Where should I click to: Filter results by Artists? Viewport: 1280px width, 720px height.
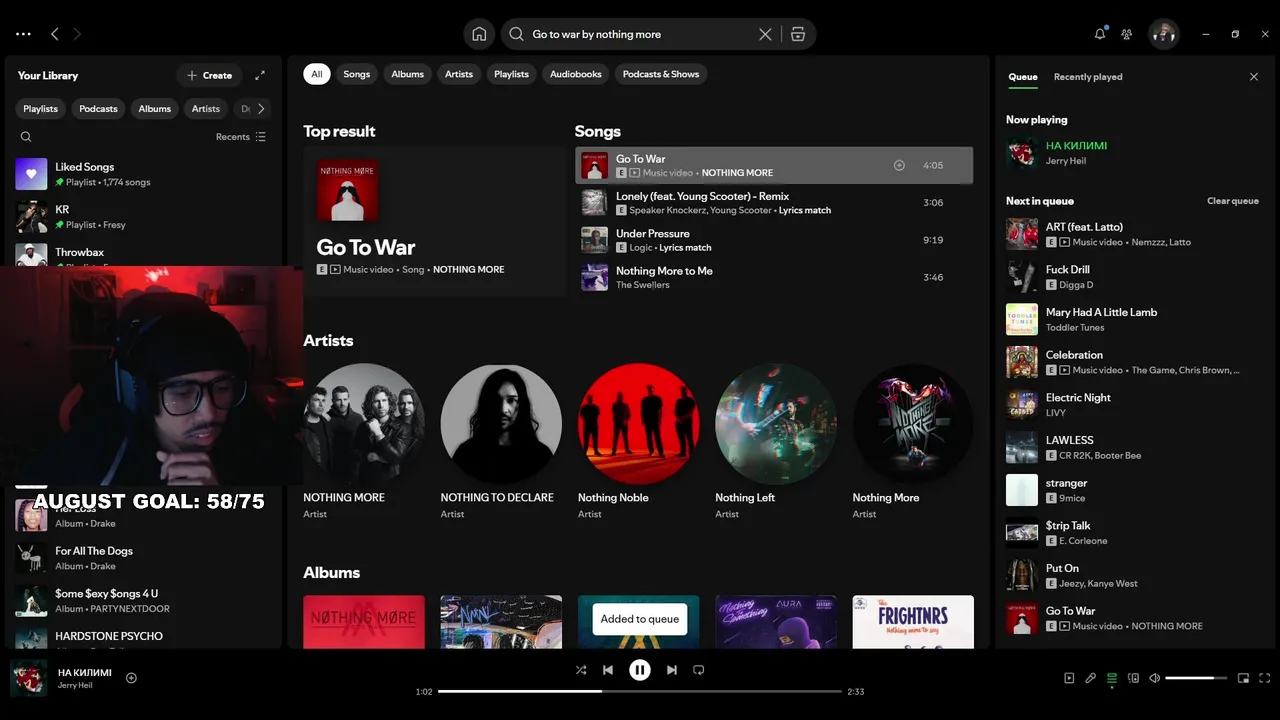pos(459,74)
